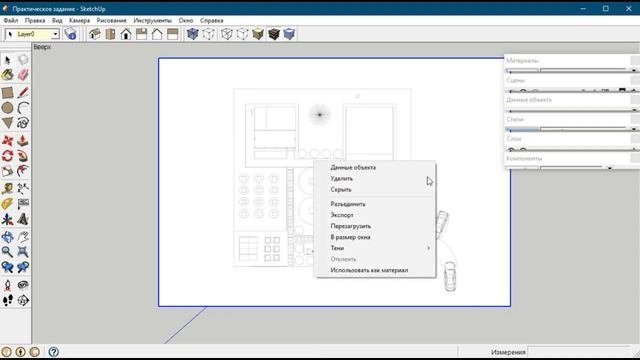Switch to Front house view icon
Viewport: 640px width, 360px height.
126,34
